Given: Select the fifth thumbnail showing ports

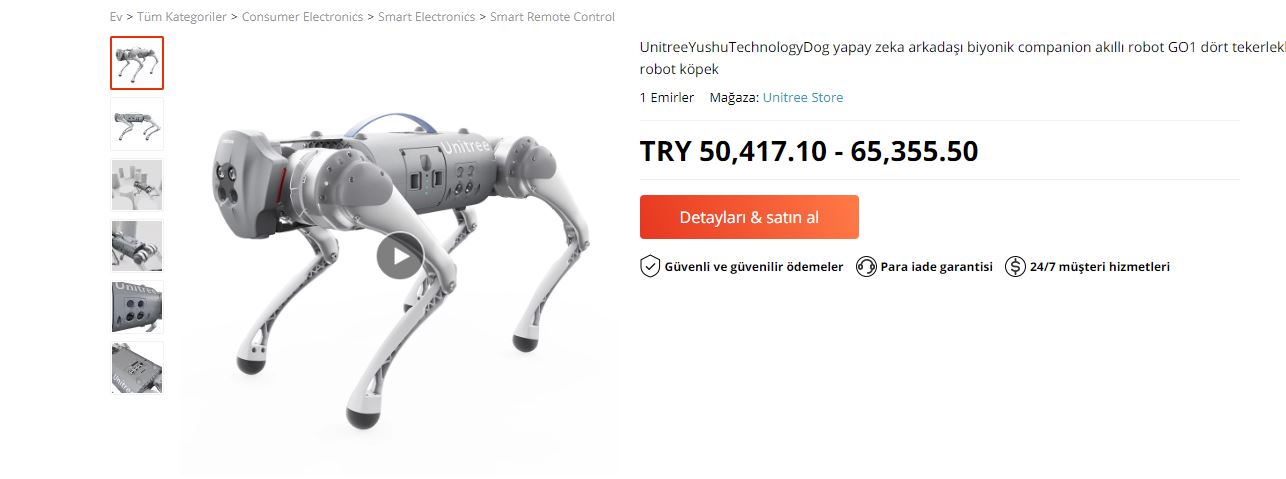Looking at the screenshot, I should click(x=137, y=307).
